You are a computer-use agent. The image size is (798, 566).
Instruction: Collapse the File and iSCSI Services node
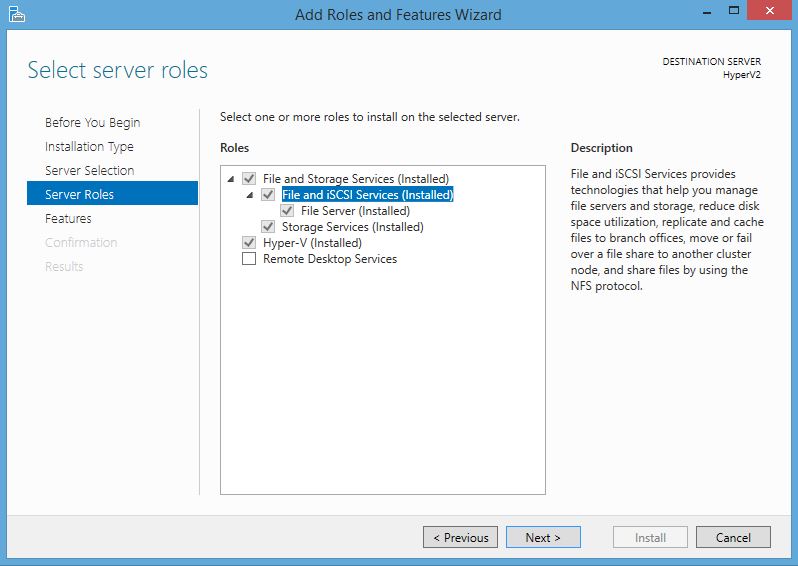point(250,195)
